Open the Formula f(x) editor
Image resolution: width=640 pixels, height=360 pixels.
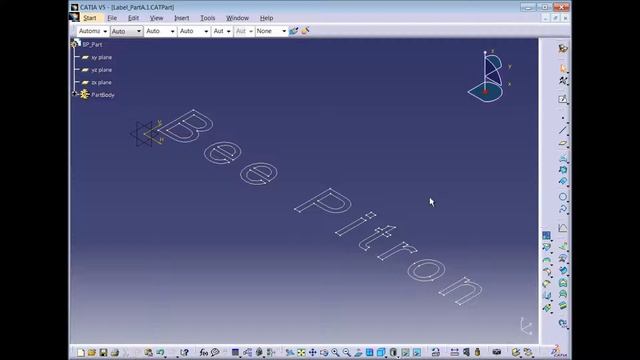pos(204,352)
